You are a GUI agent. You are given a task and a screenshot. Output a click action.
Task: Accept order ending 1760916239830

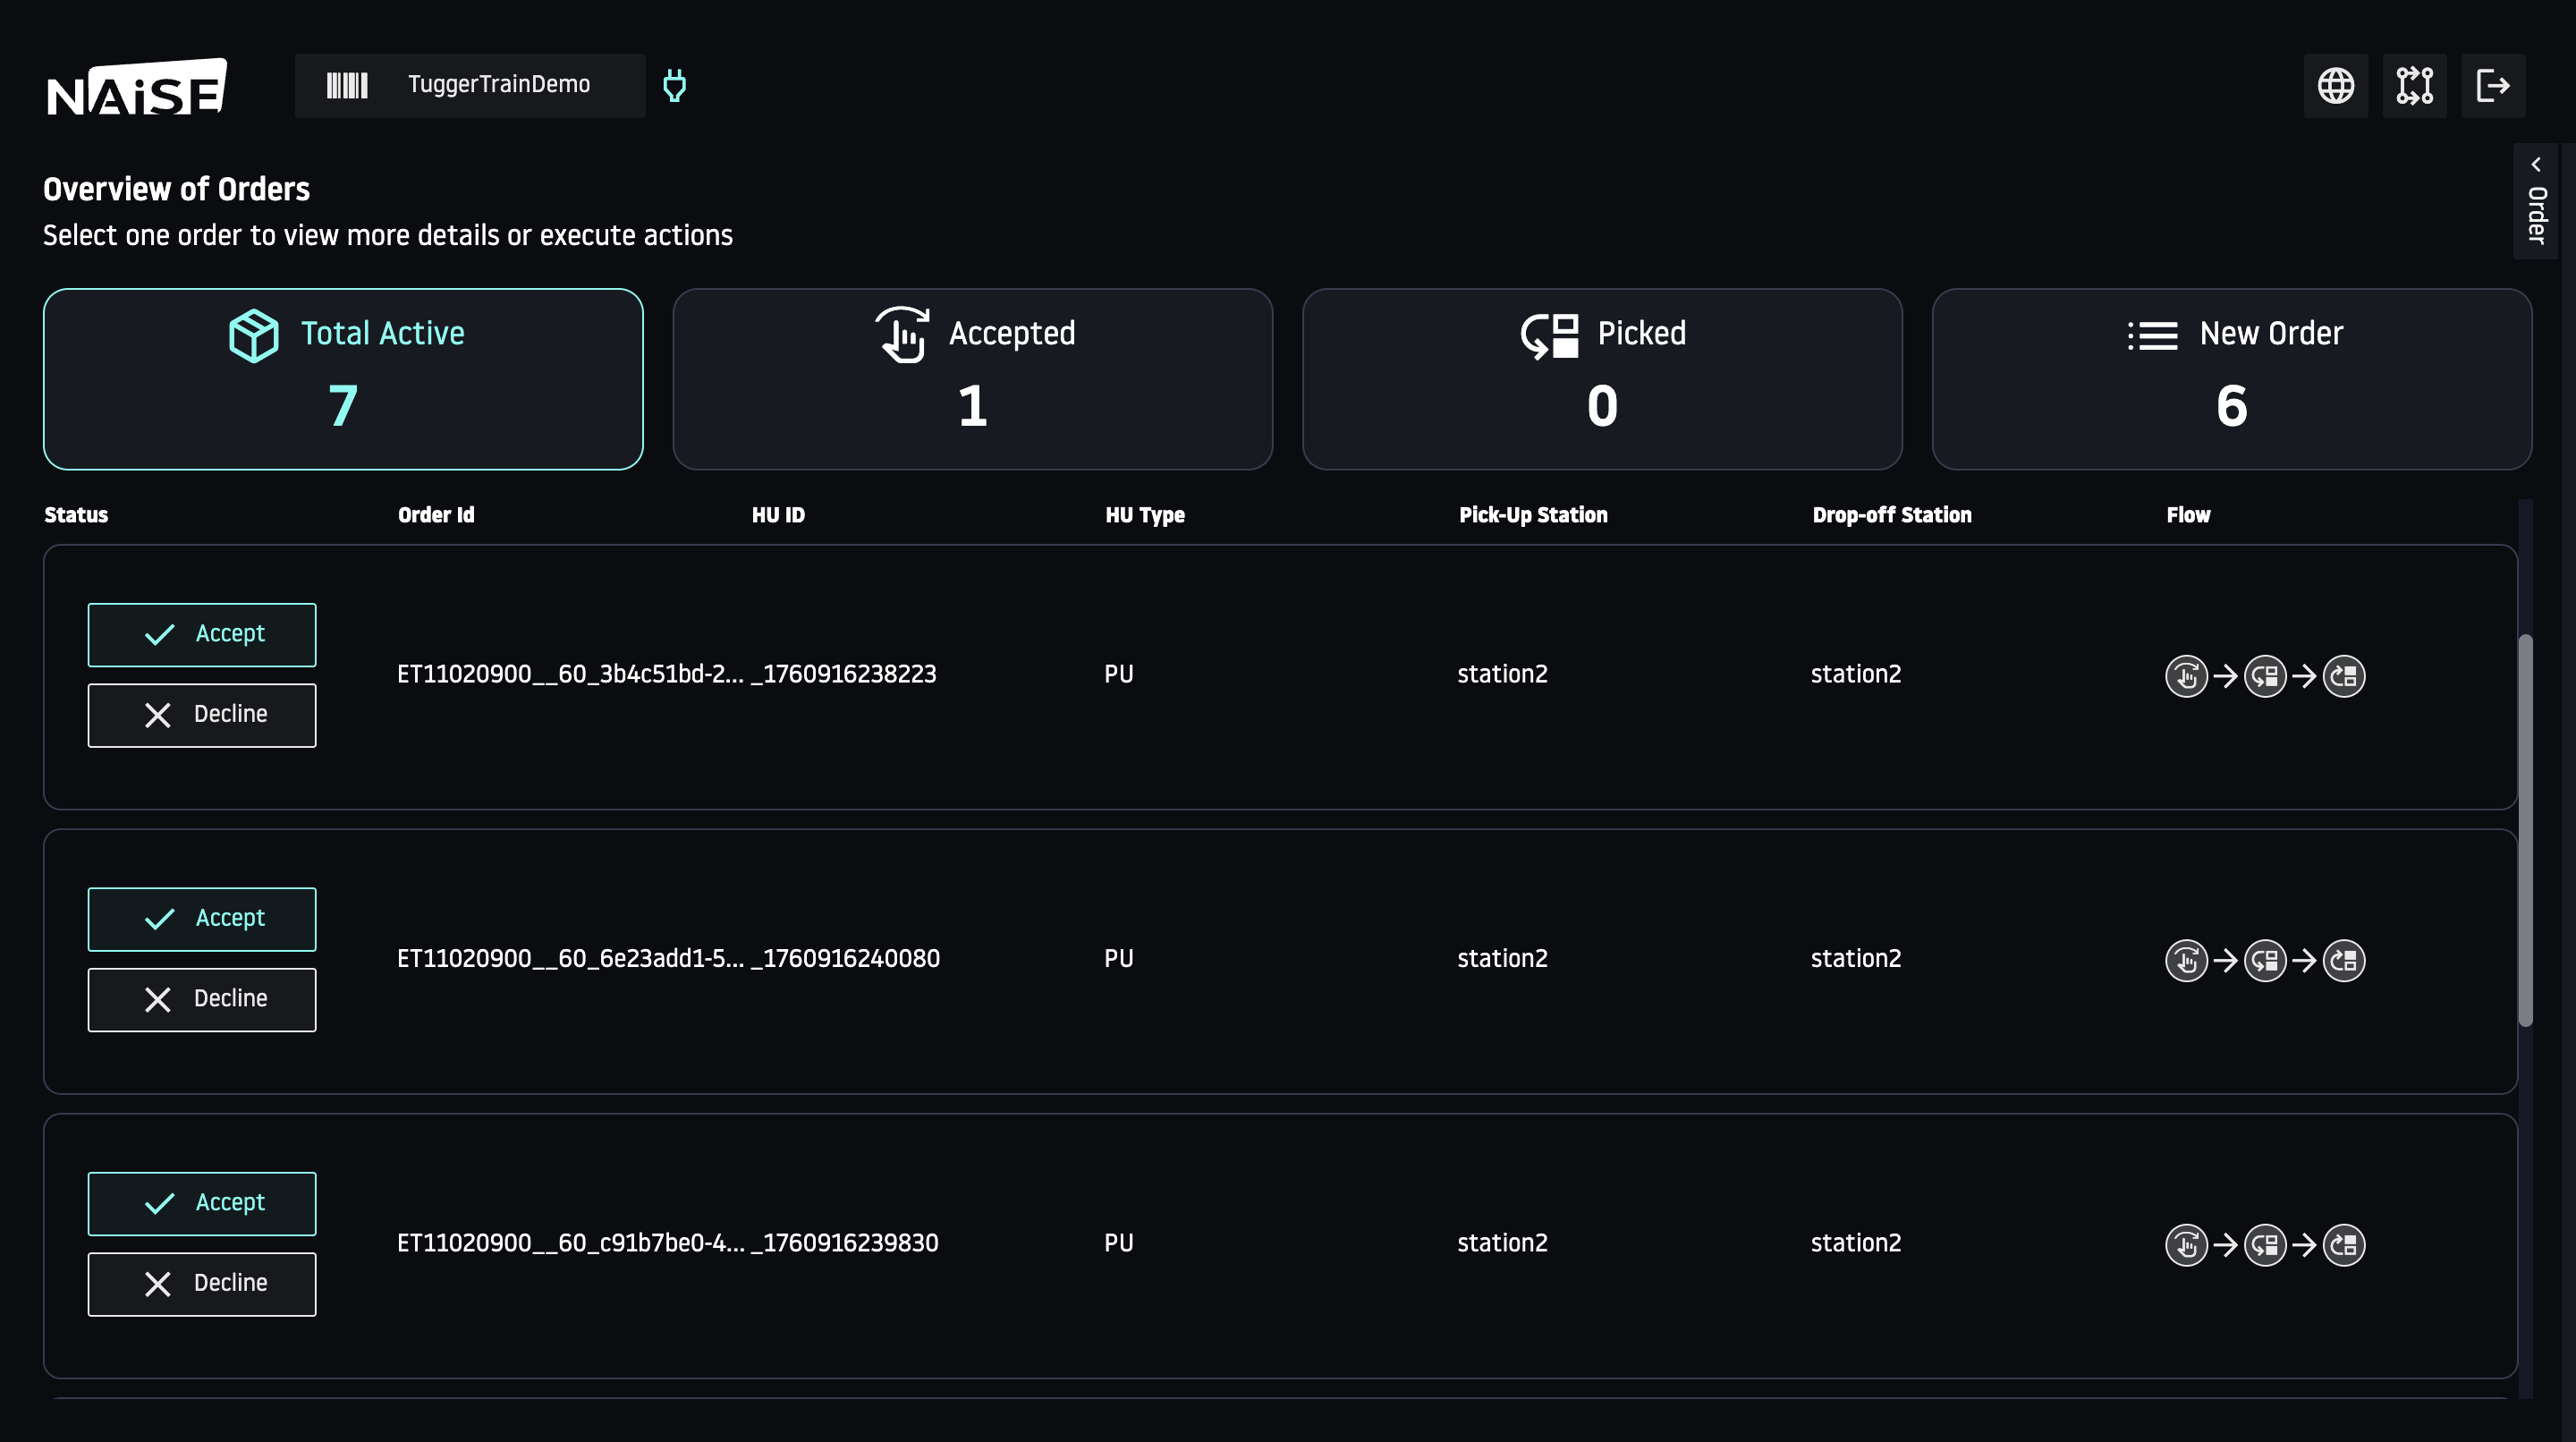(x=202, y=1203)
